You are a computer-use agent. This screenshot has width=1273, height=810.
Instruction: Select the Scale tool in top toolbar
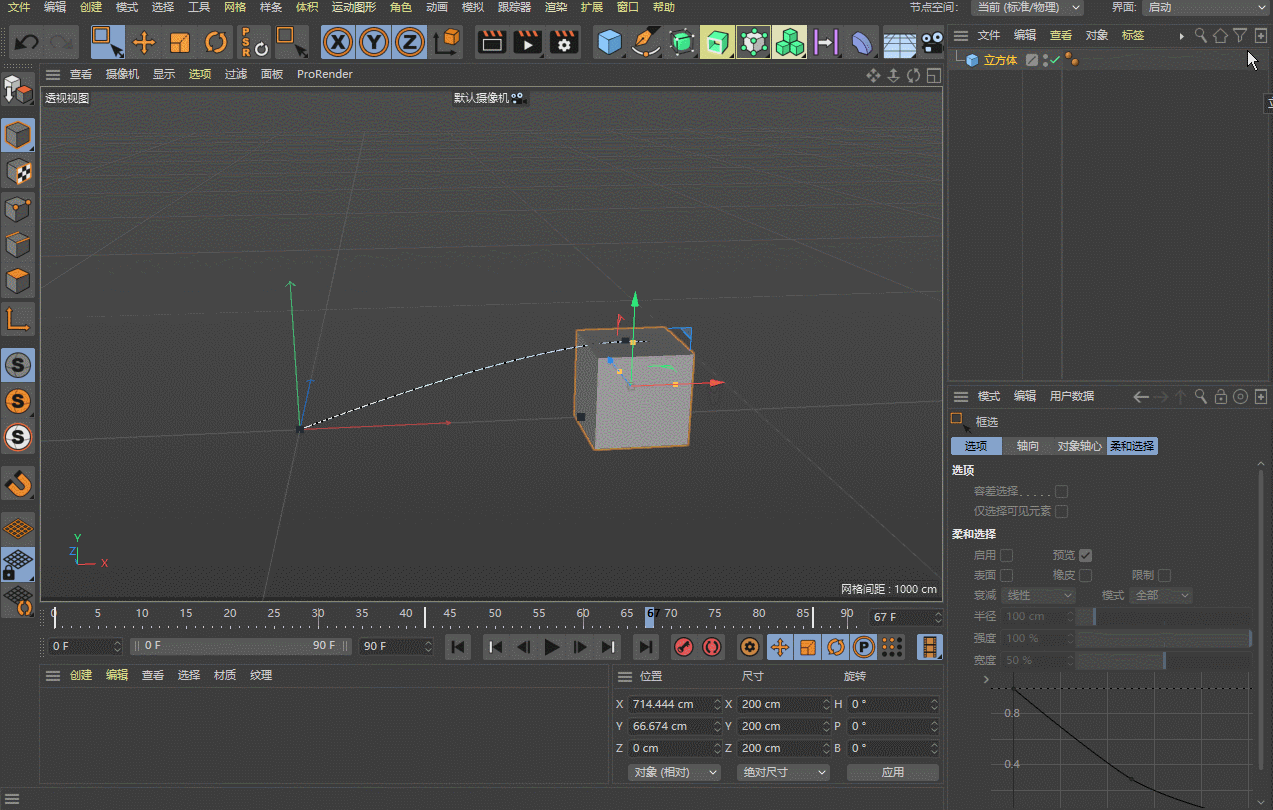180,43
